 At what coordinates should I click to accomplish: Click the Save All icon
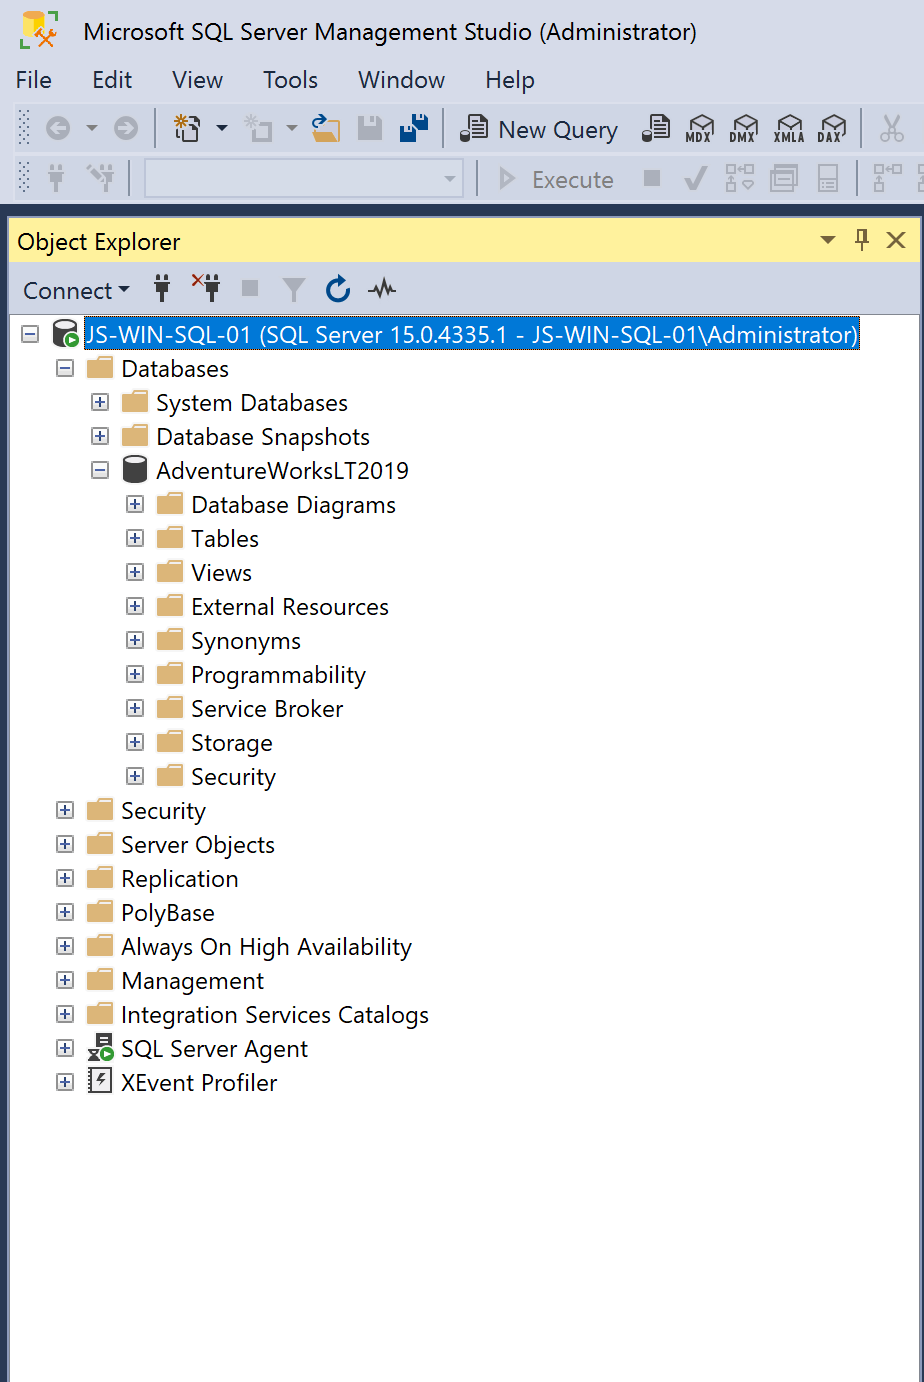[x=414, y=128]
